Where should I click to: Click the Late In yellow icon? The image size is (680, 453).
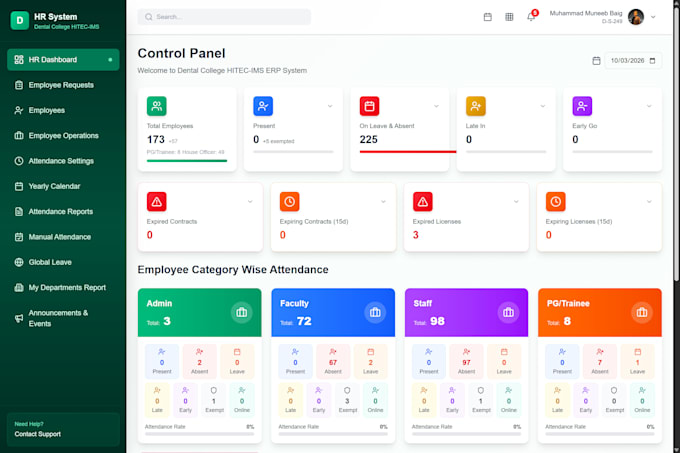point(476,106)
